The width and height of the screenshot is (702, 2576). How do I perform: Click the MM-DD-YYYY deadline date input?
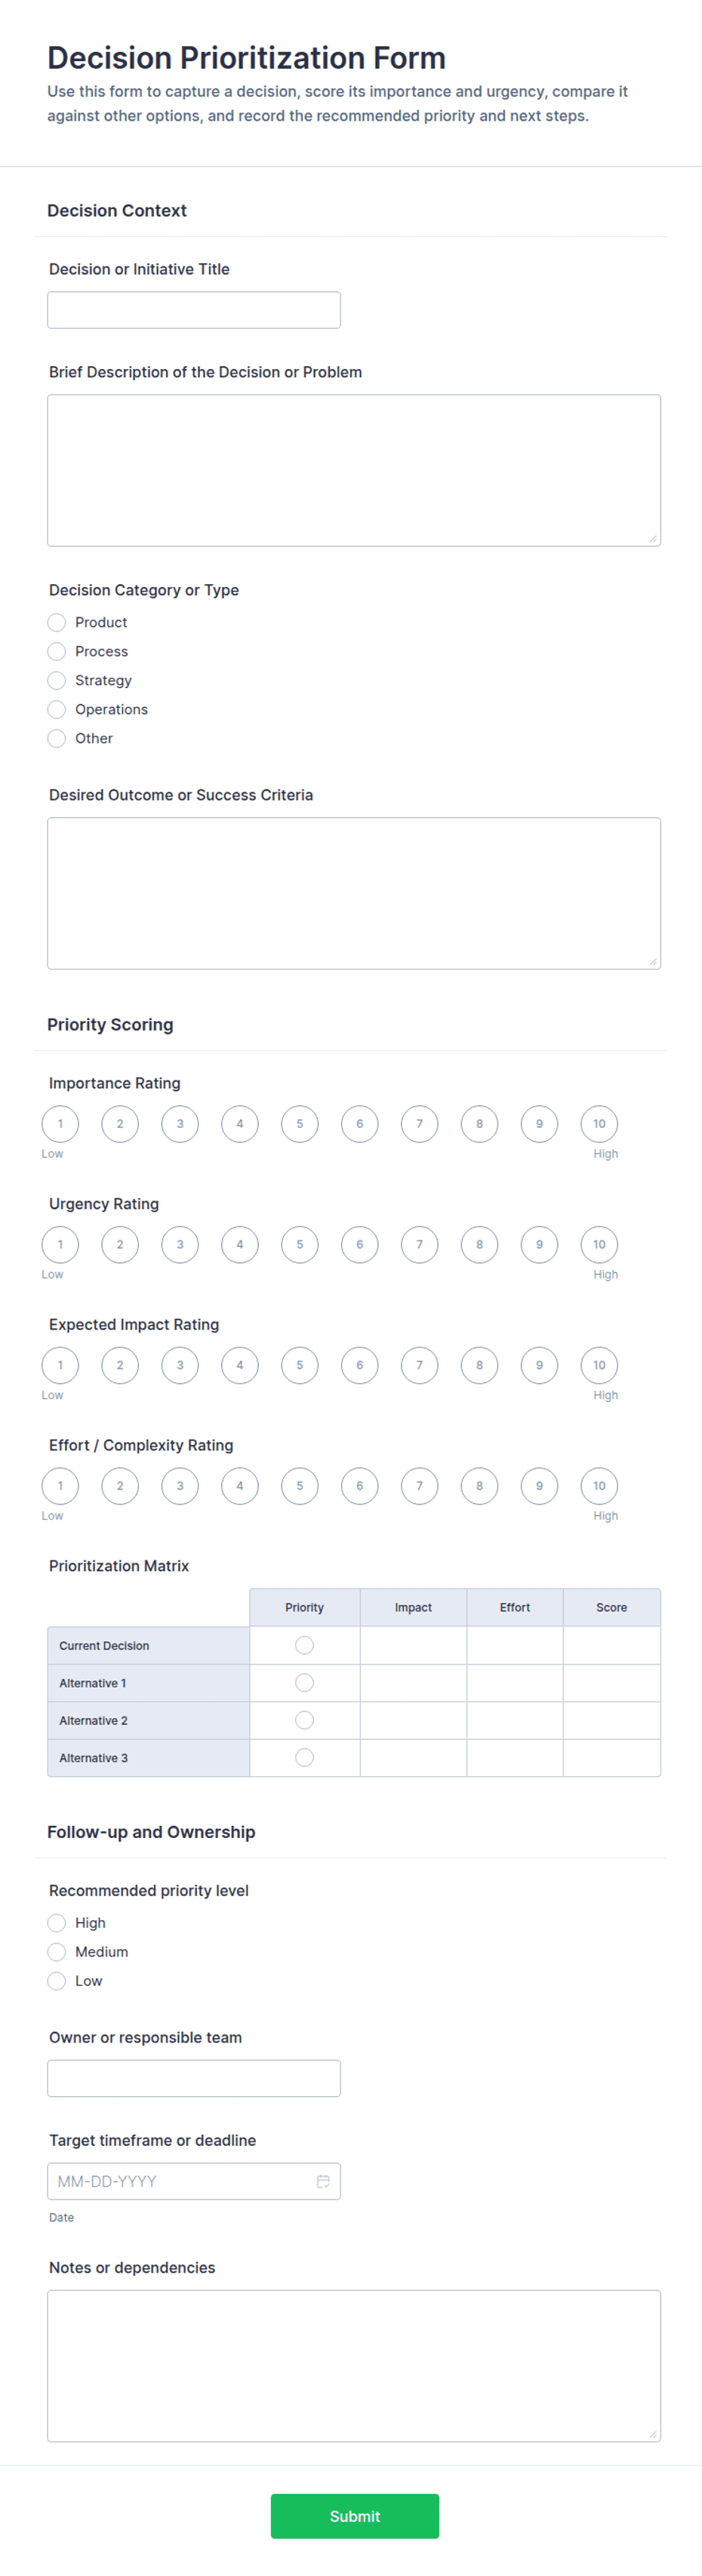tap(180, 2181)
